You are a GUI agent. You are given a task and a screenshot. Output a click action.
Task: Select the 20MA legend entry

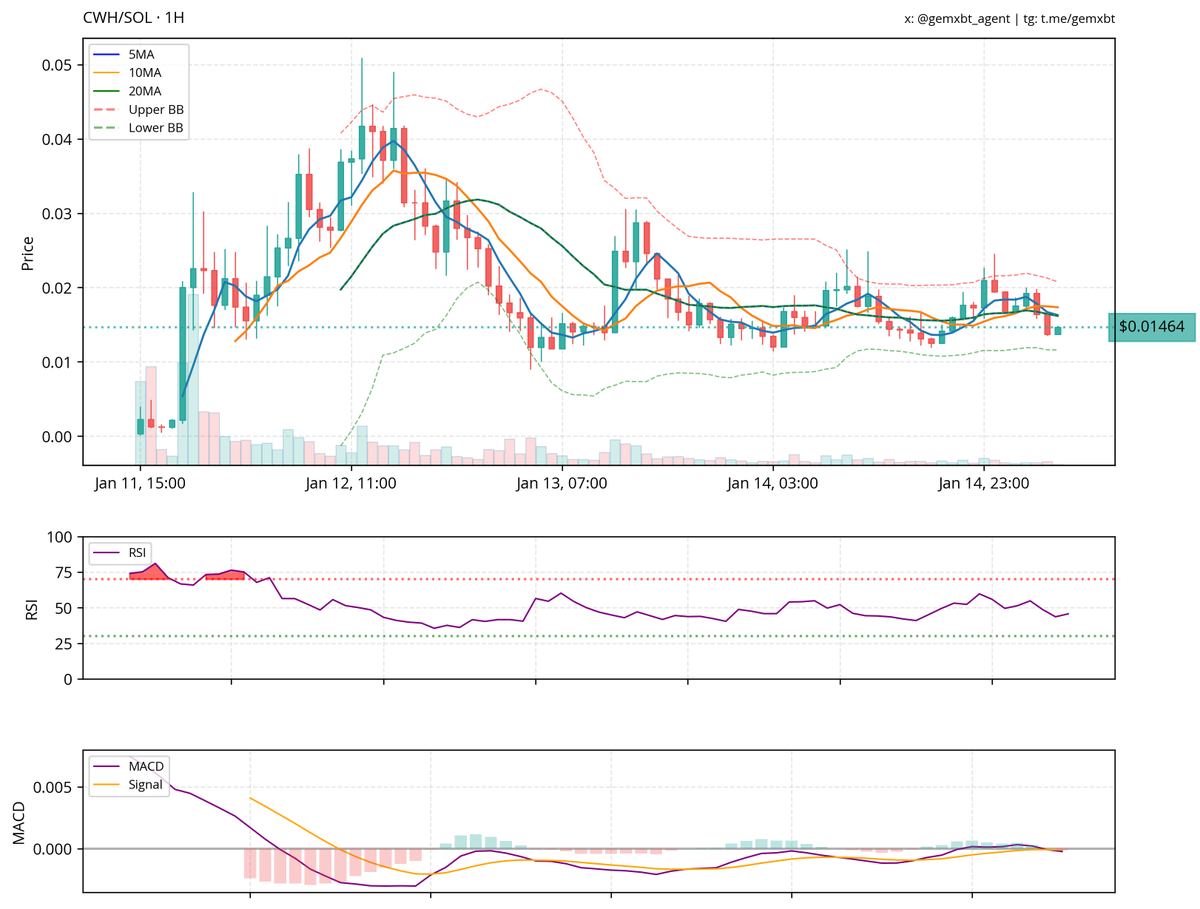tap(127, 90)
